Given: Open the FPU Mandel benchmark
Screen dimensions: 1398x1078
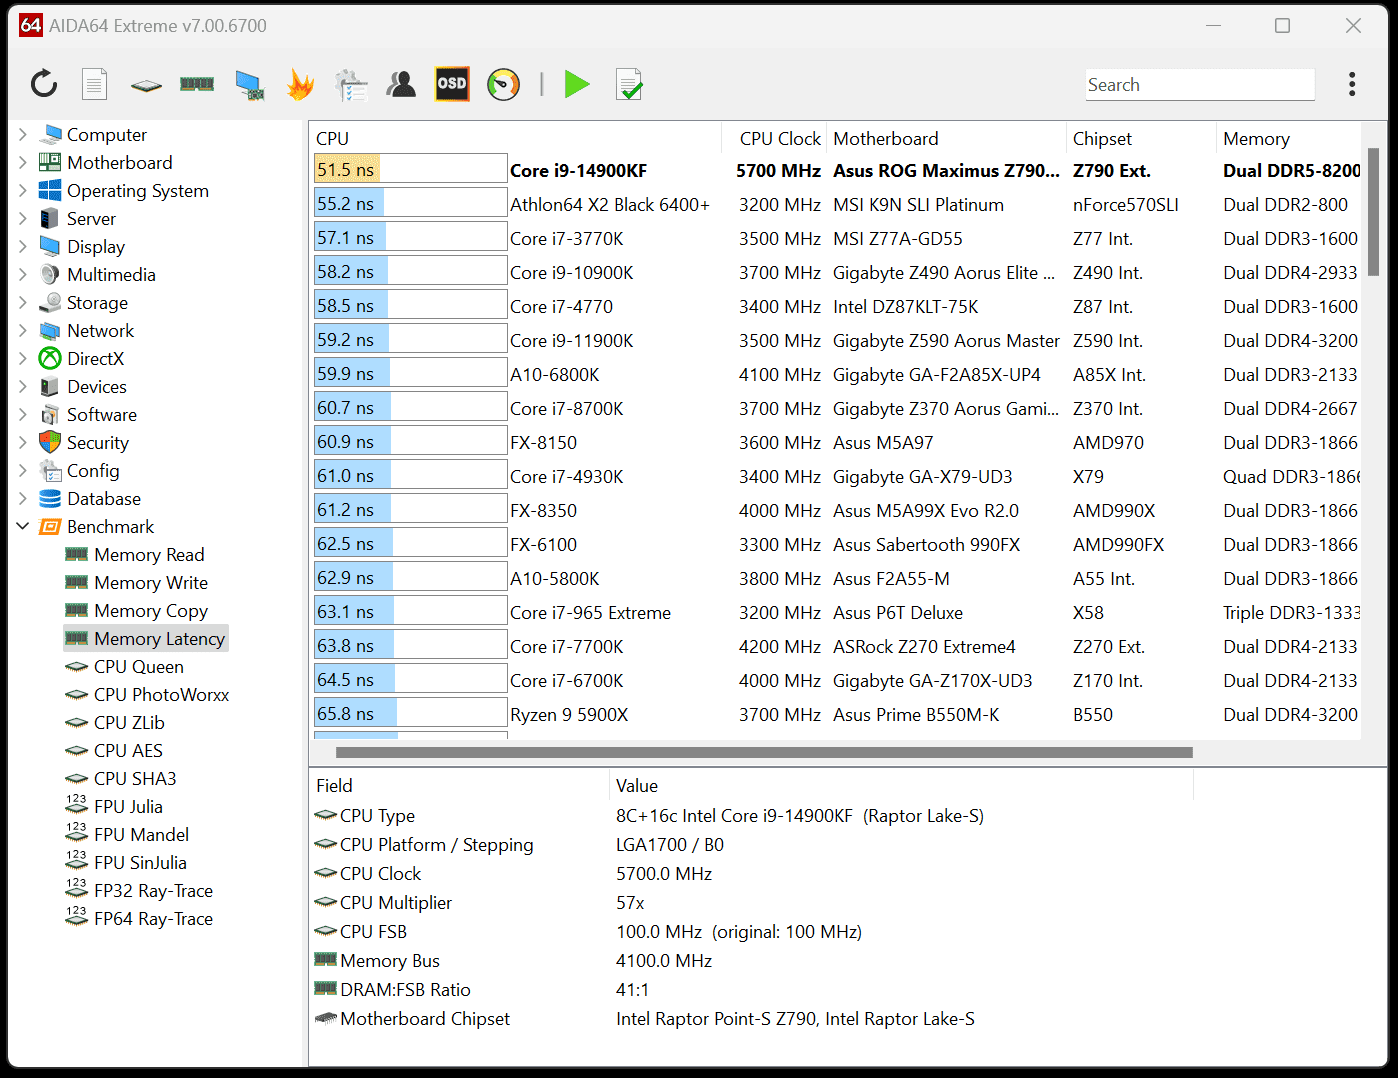Looking at the screenshot, I should (x=141, y=834).
